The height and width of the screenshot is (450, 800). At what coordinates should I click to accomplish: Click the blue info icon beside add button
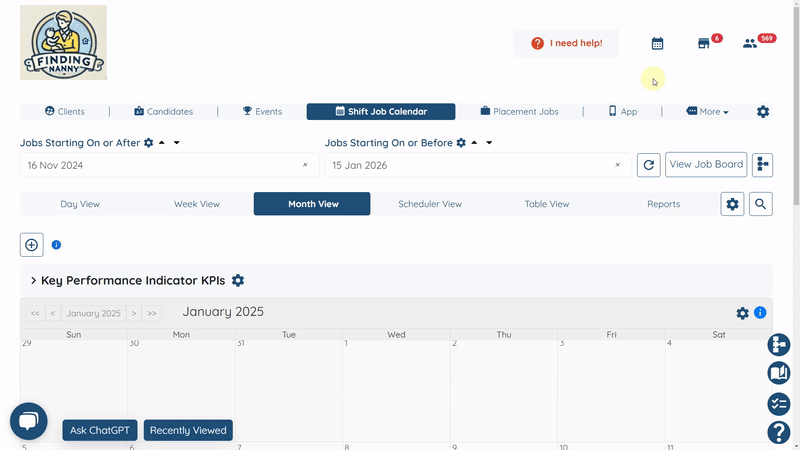[x=56, y=245]
